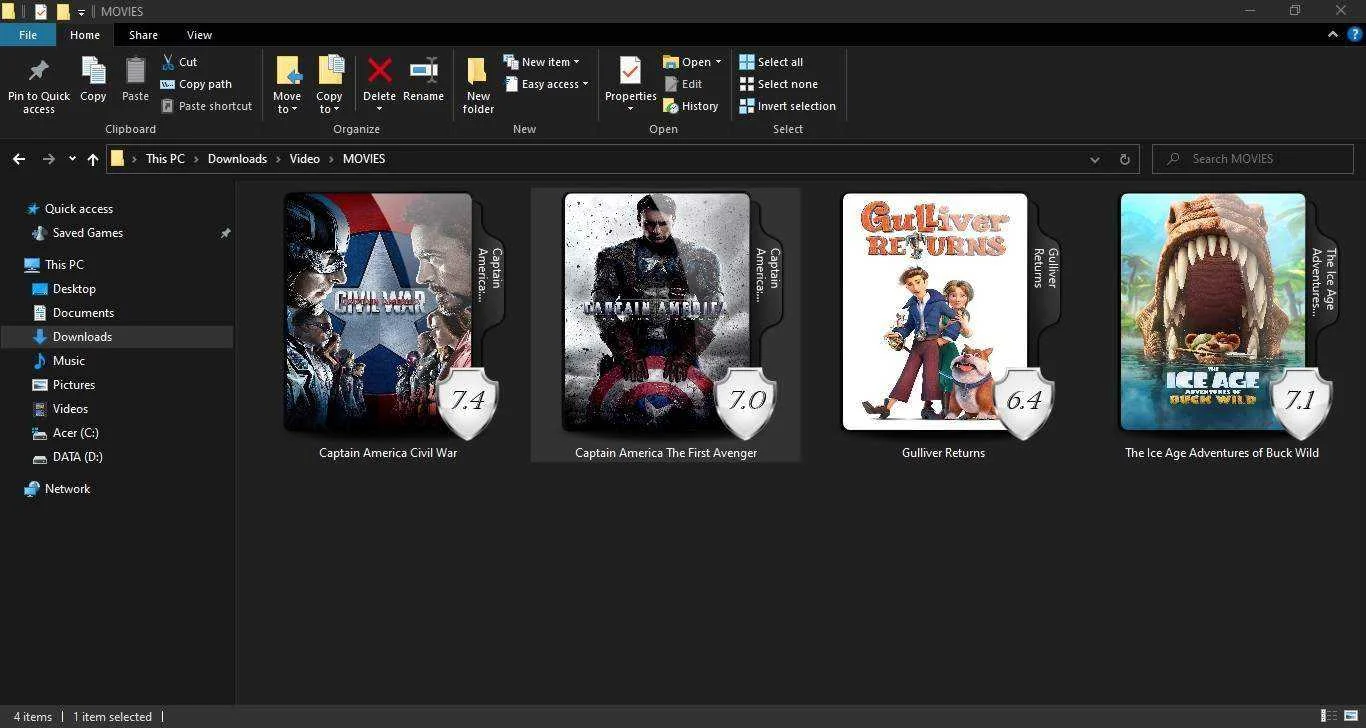This screenshot has width=1366, height=728.
Task: Go back with Back arrow
Action: 19,159
